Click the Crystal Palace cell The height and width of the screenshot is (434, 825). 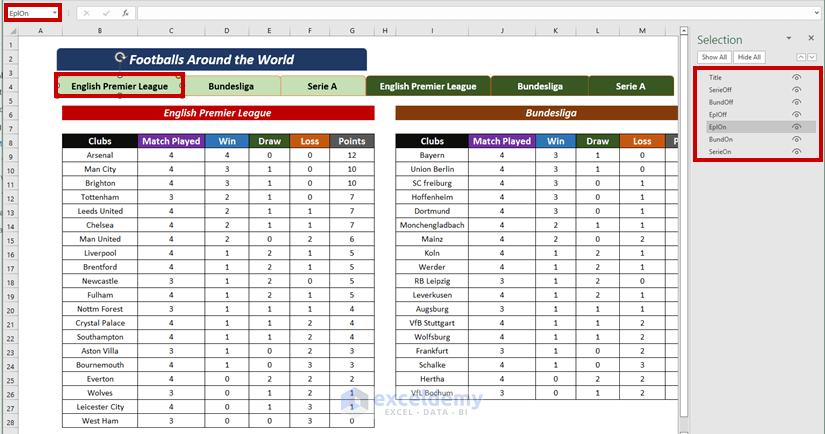(100, 323)
